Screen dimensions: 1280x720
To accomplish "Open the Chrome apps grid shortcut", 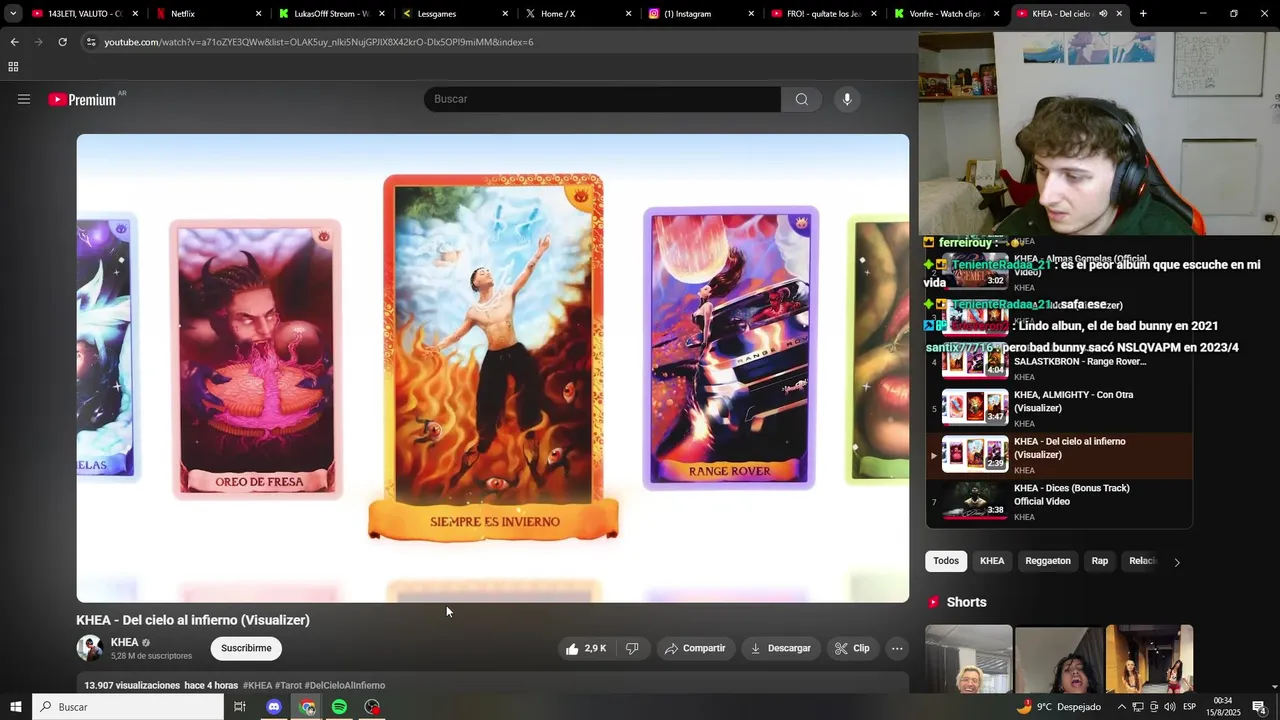I will (x=13, y=67).
